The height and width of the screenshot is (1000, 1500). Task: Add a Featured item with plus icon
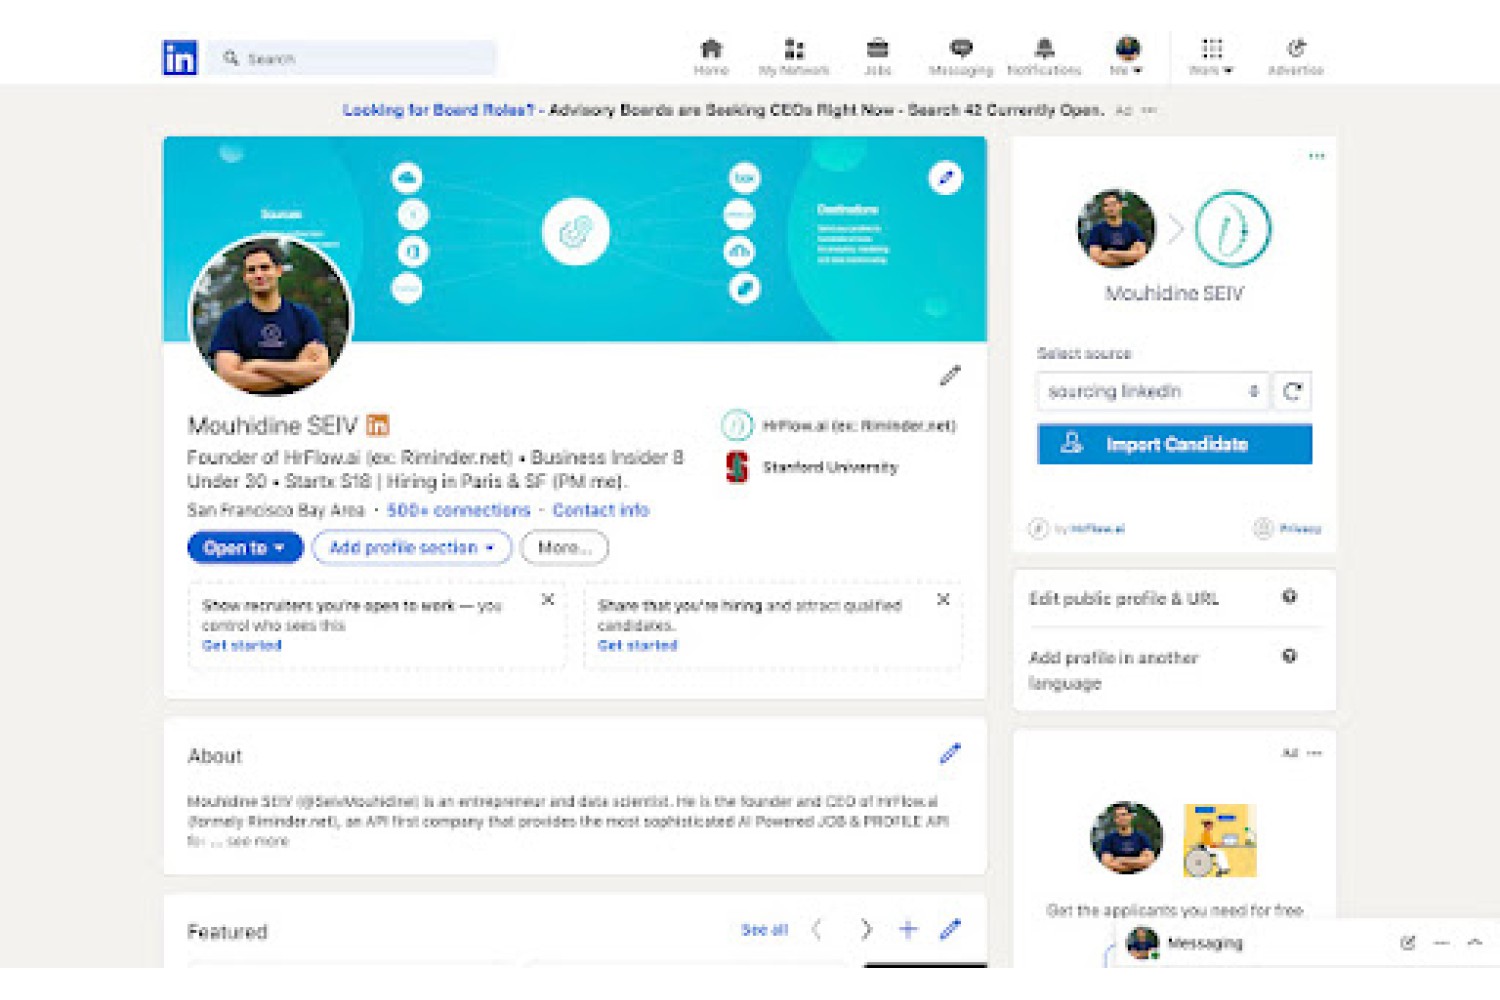pos(908,930)
